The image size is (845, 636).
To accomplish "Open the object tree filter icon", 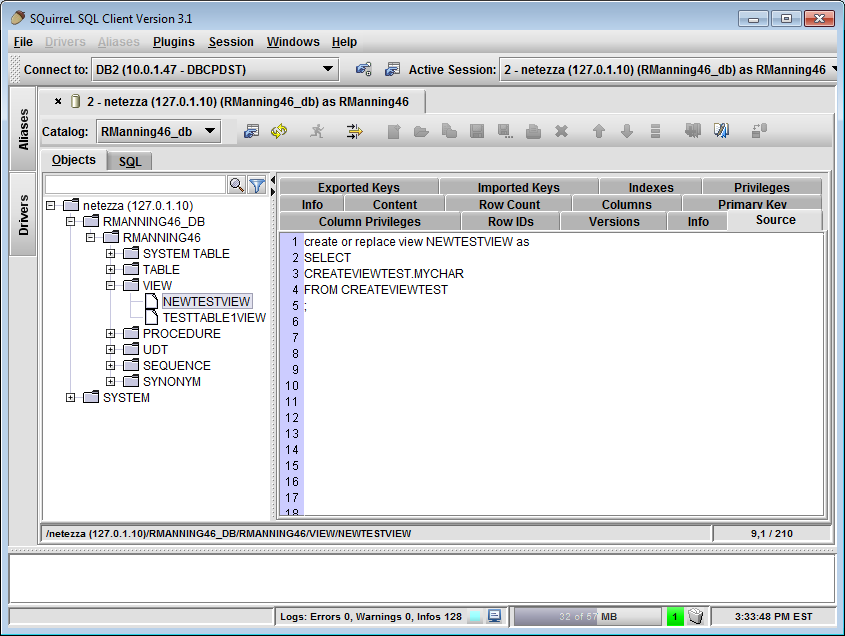I will 257,185.
